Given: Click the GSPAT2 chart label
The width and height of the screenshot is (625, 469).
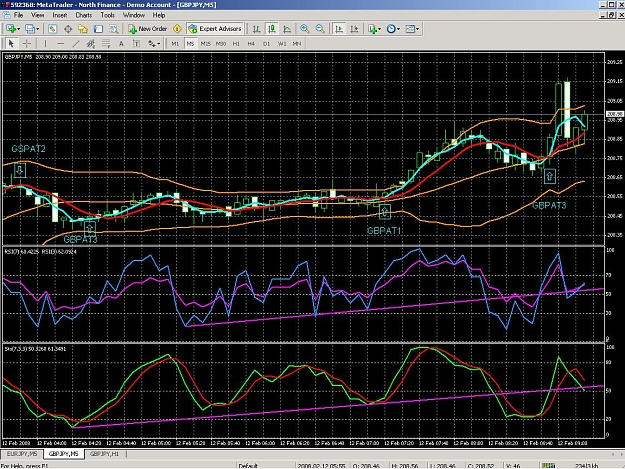Looking at the screenshot, I should coord(28,149).
